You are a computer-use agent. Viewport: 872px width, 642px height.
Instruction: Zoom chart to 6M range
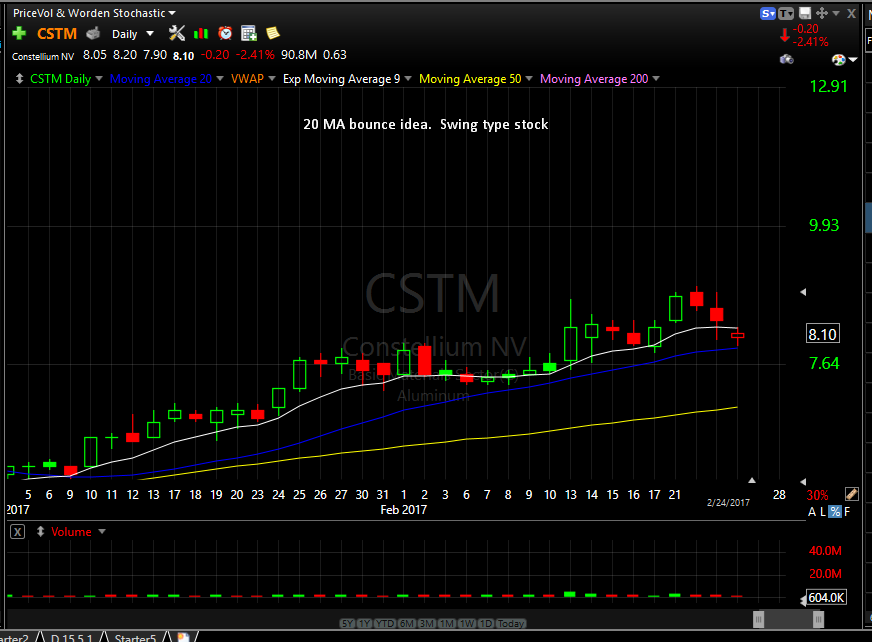tap(407, 624)
